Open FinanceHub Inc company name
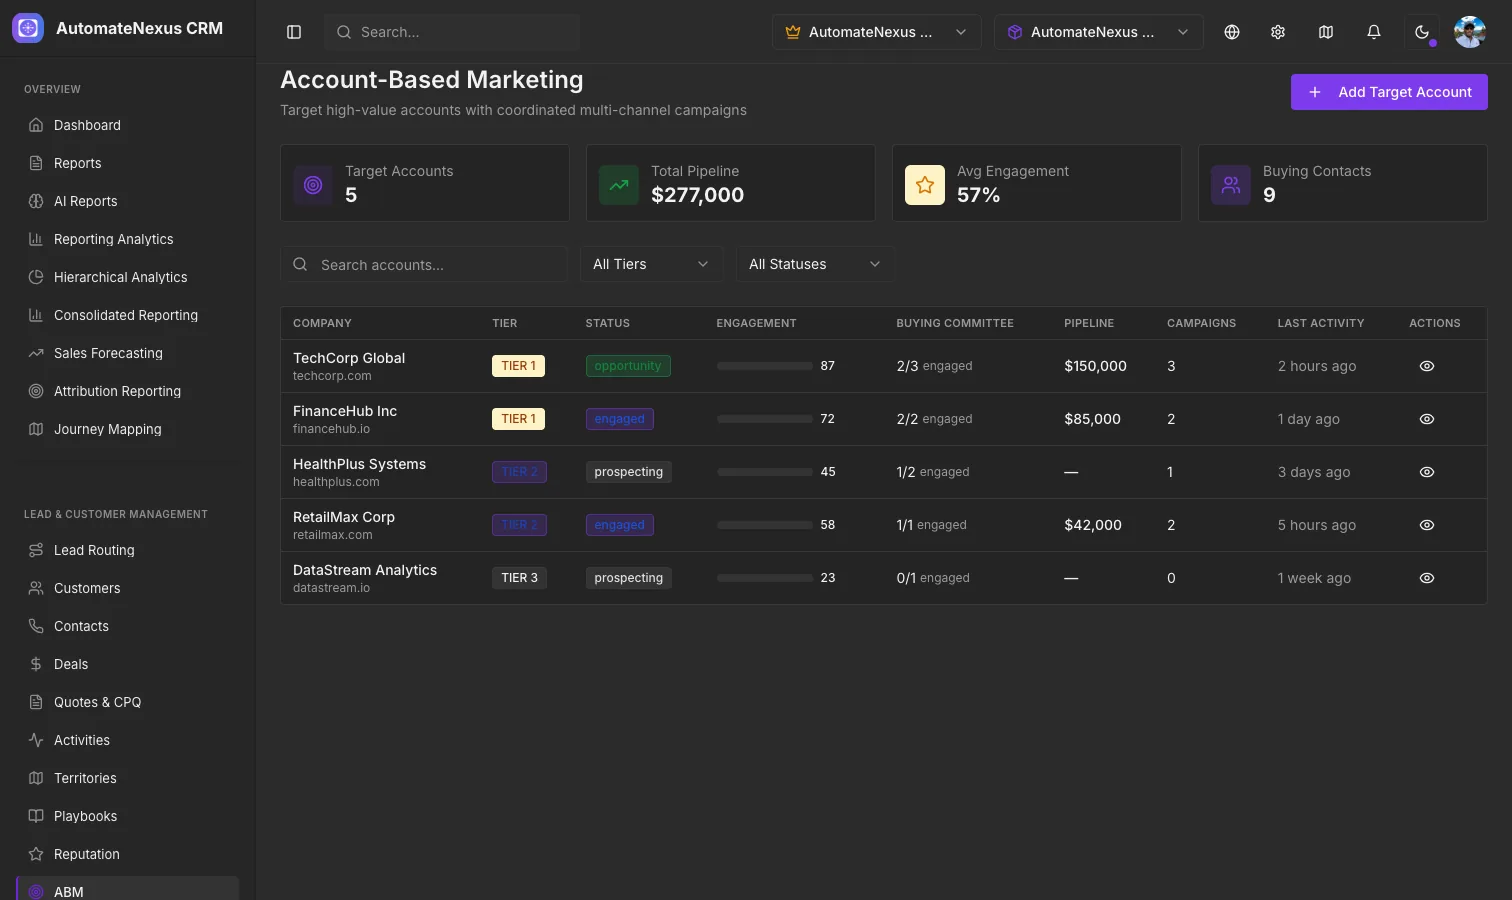 tap(345, 411)
